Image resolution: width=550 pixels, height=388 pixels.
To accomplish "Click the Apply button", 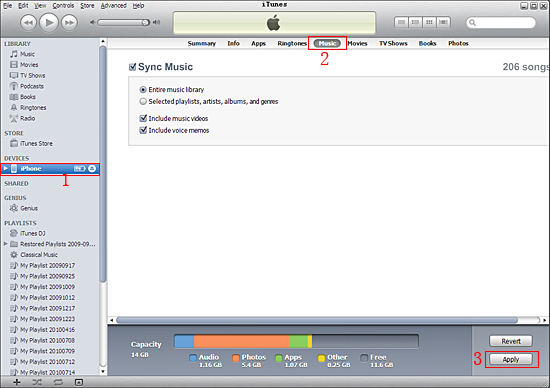I will coord(511,360).
